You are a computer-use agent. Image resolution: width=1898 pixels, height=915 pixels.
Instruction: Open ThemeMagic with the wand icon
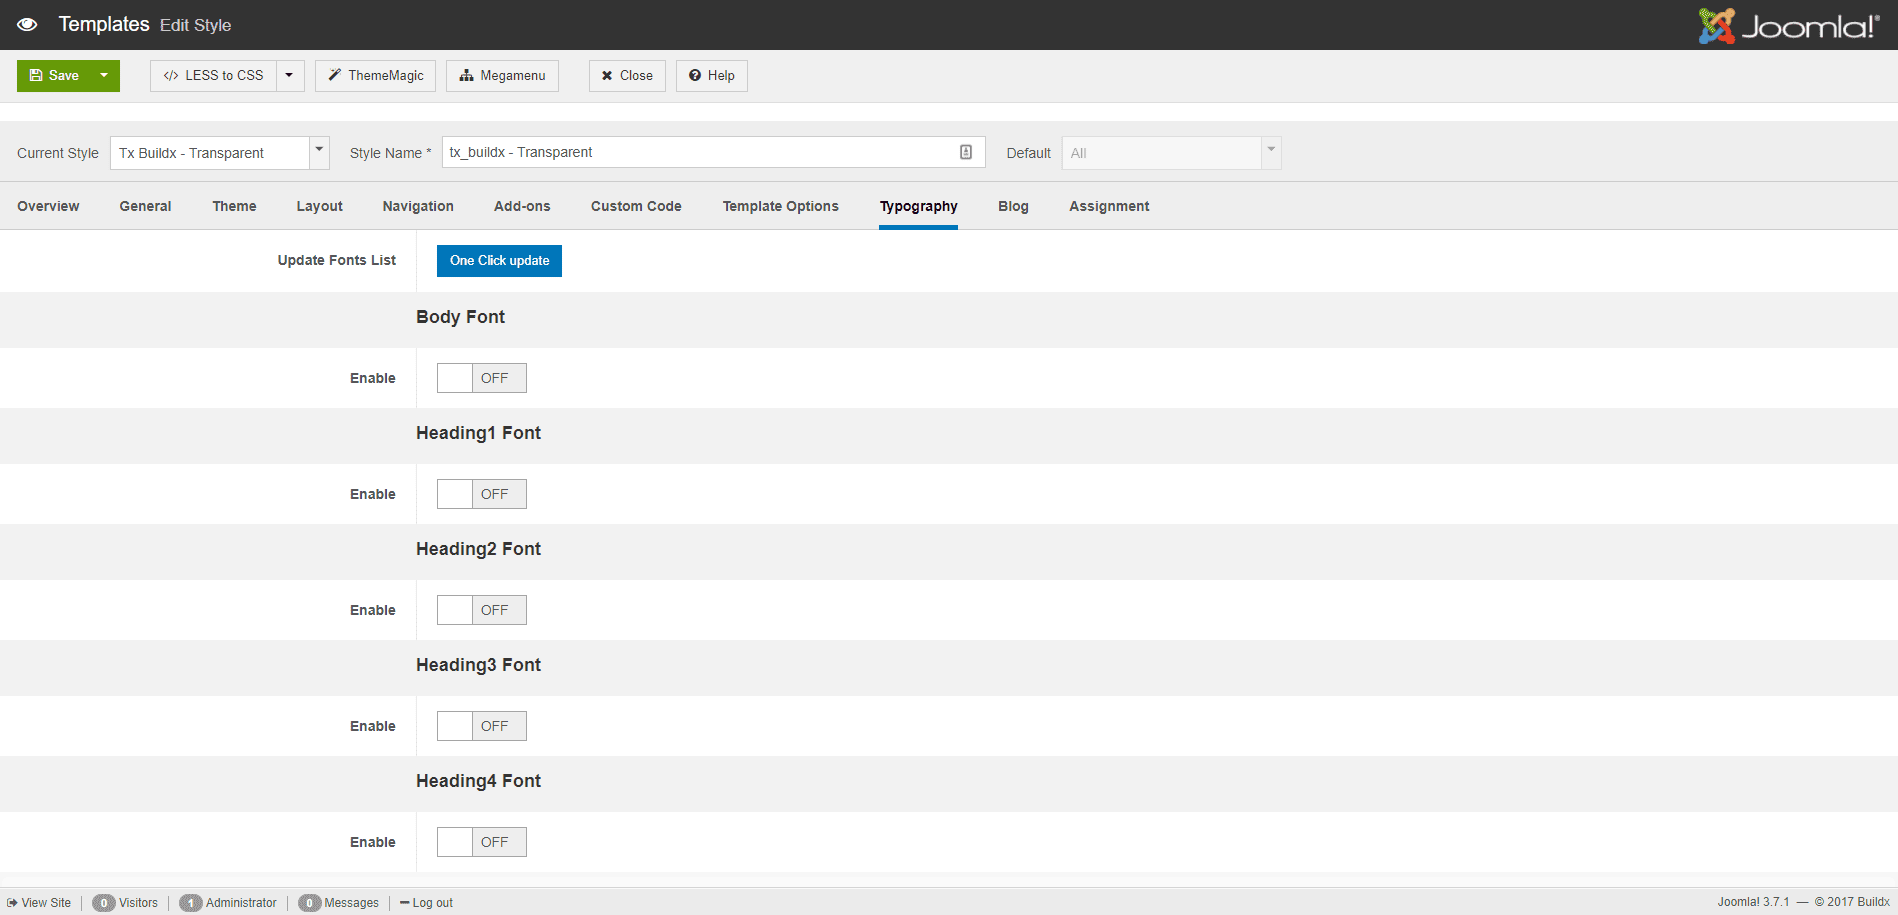tap(375, 76)
